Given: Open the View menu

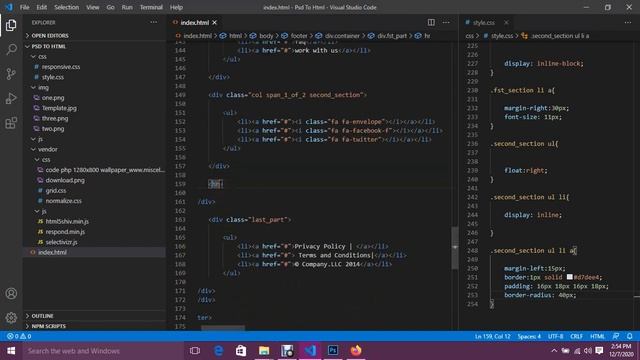Looking at the screenshot, I should tap(93, 7).
